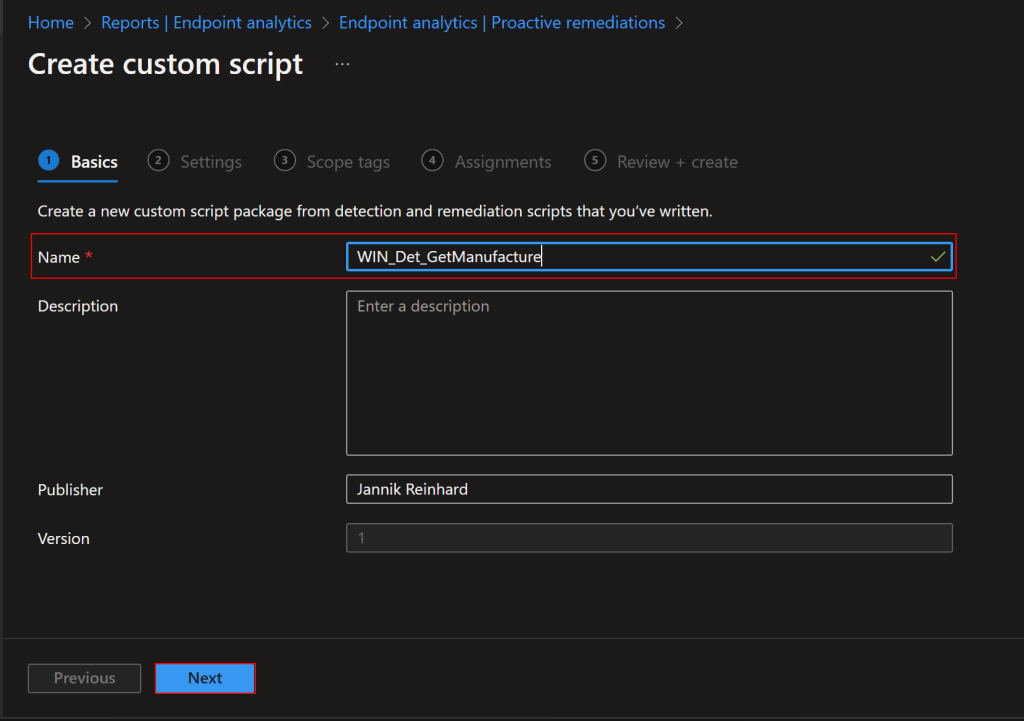The width and height of the screenshot is (1024, 721).
Task: Navigate to the Home breadcrumb link
Action: point(51,22)
